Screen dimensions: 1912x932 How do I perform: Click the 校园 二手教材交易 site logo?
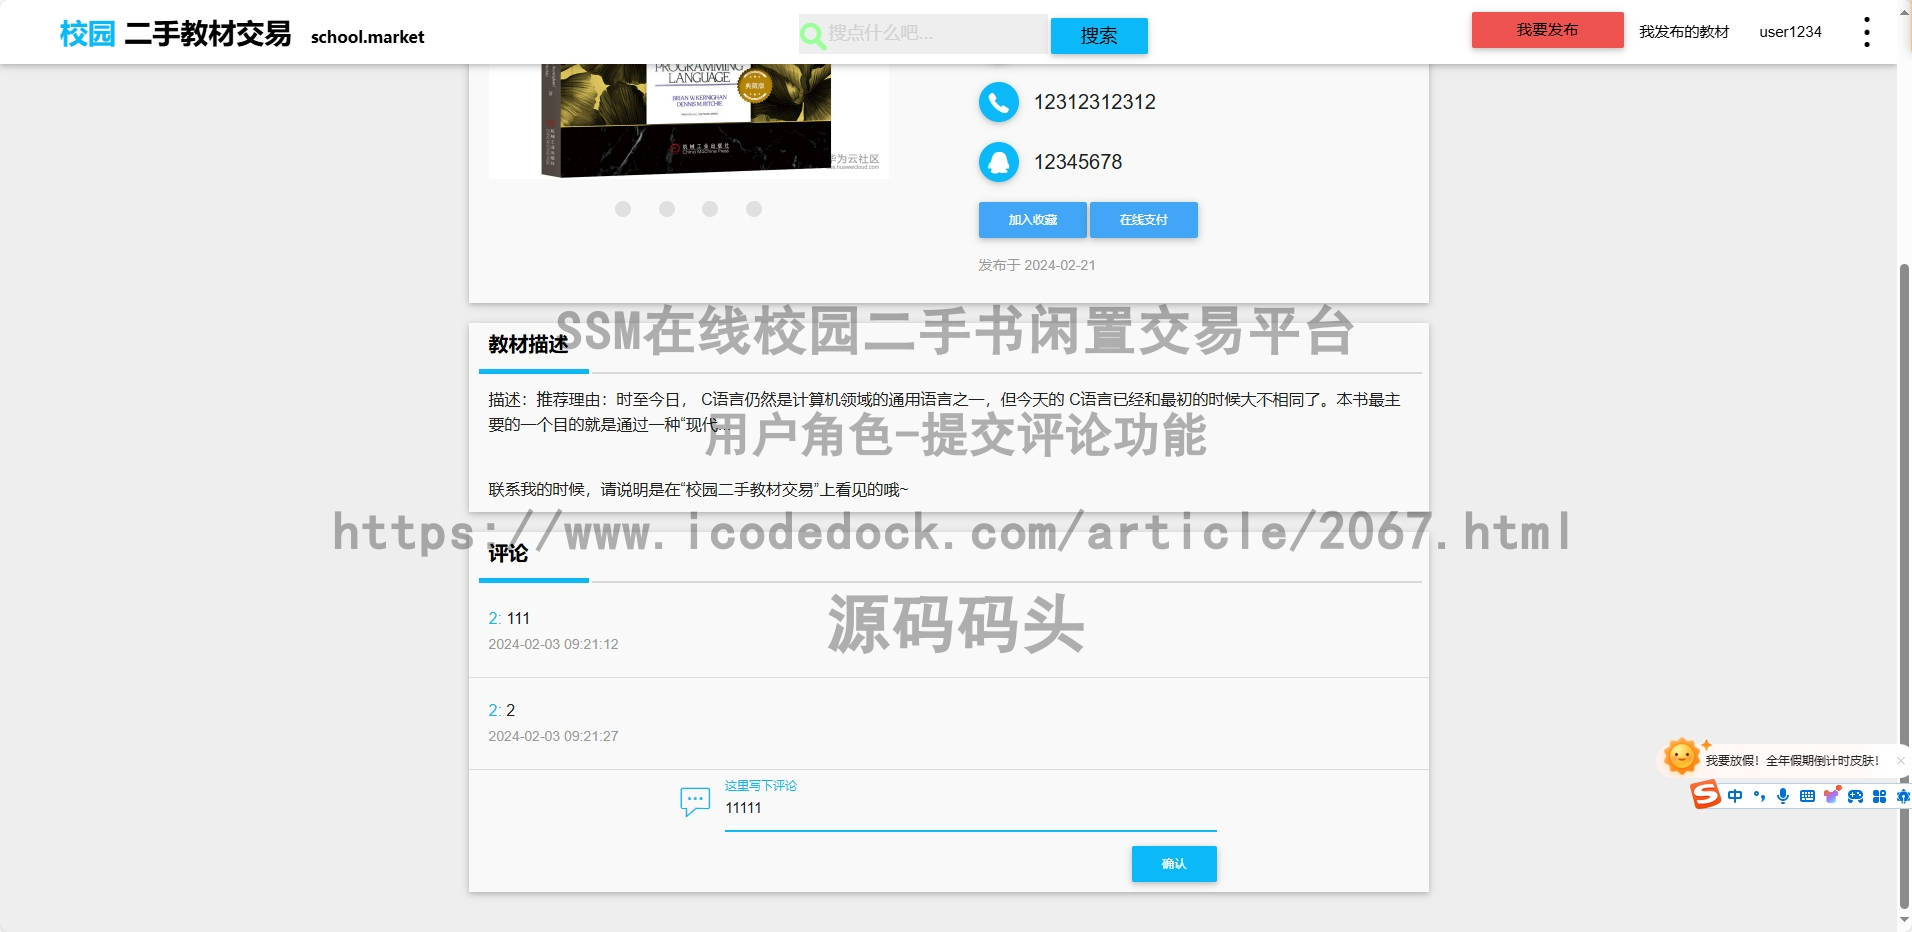pyautogui.click(x=175, y=34)
